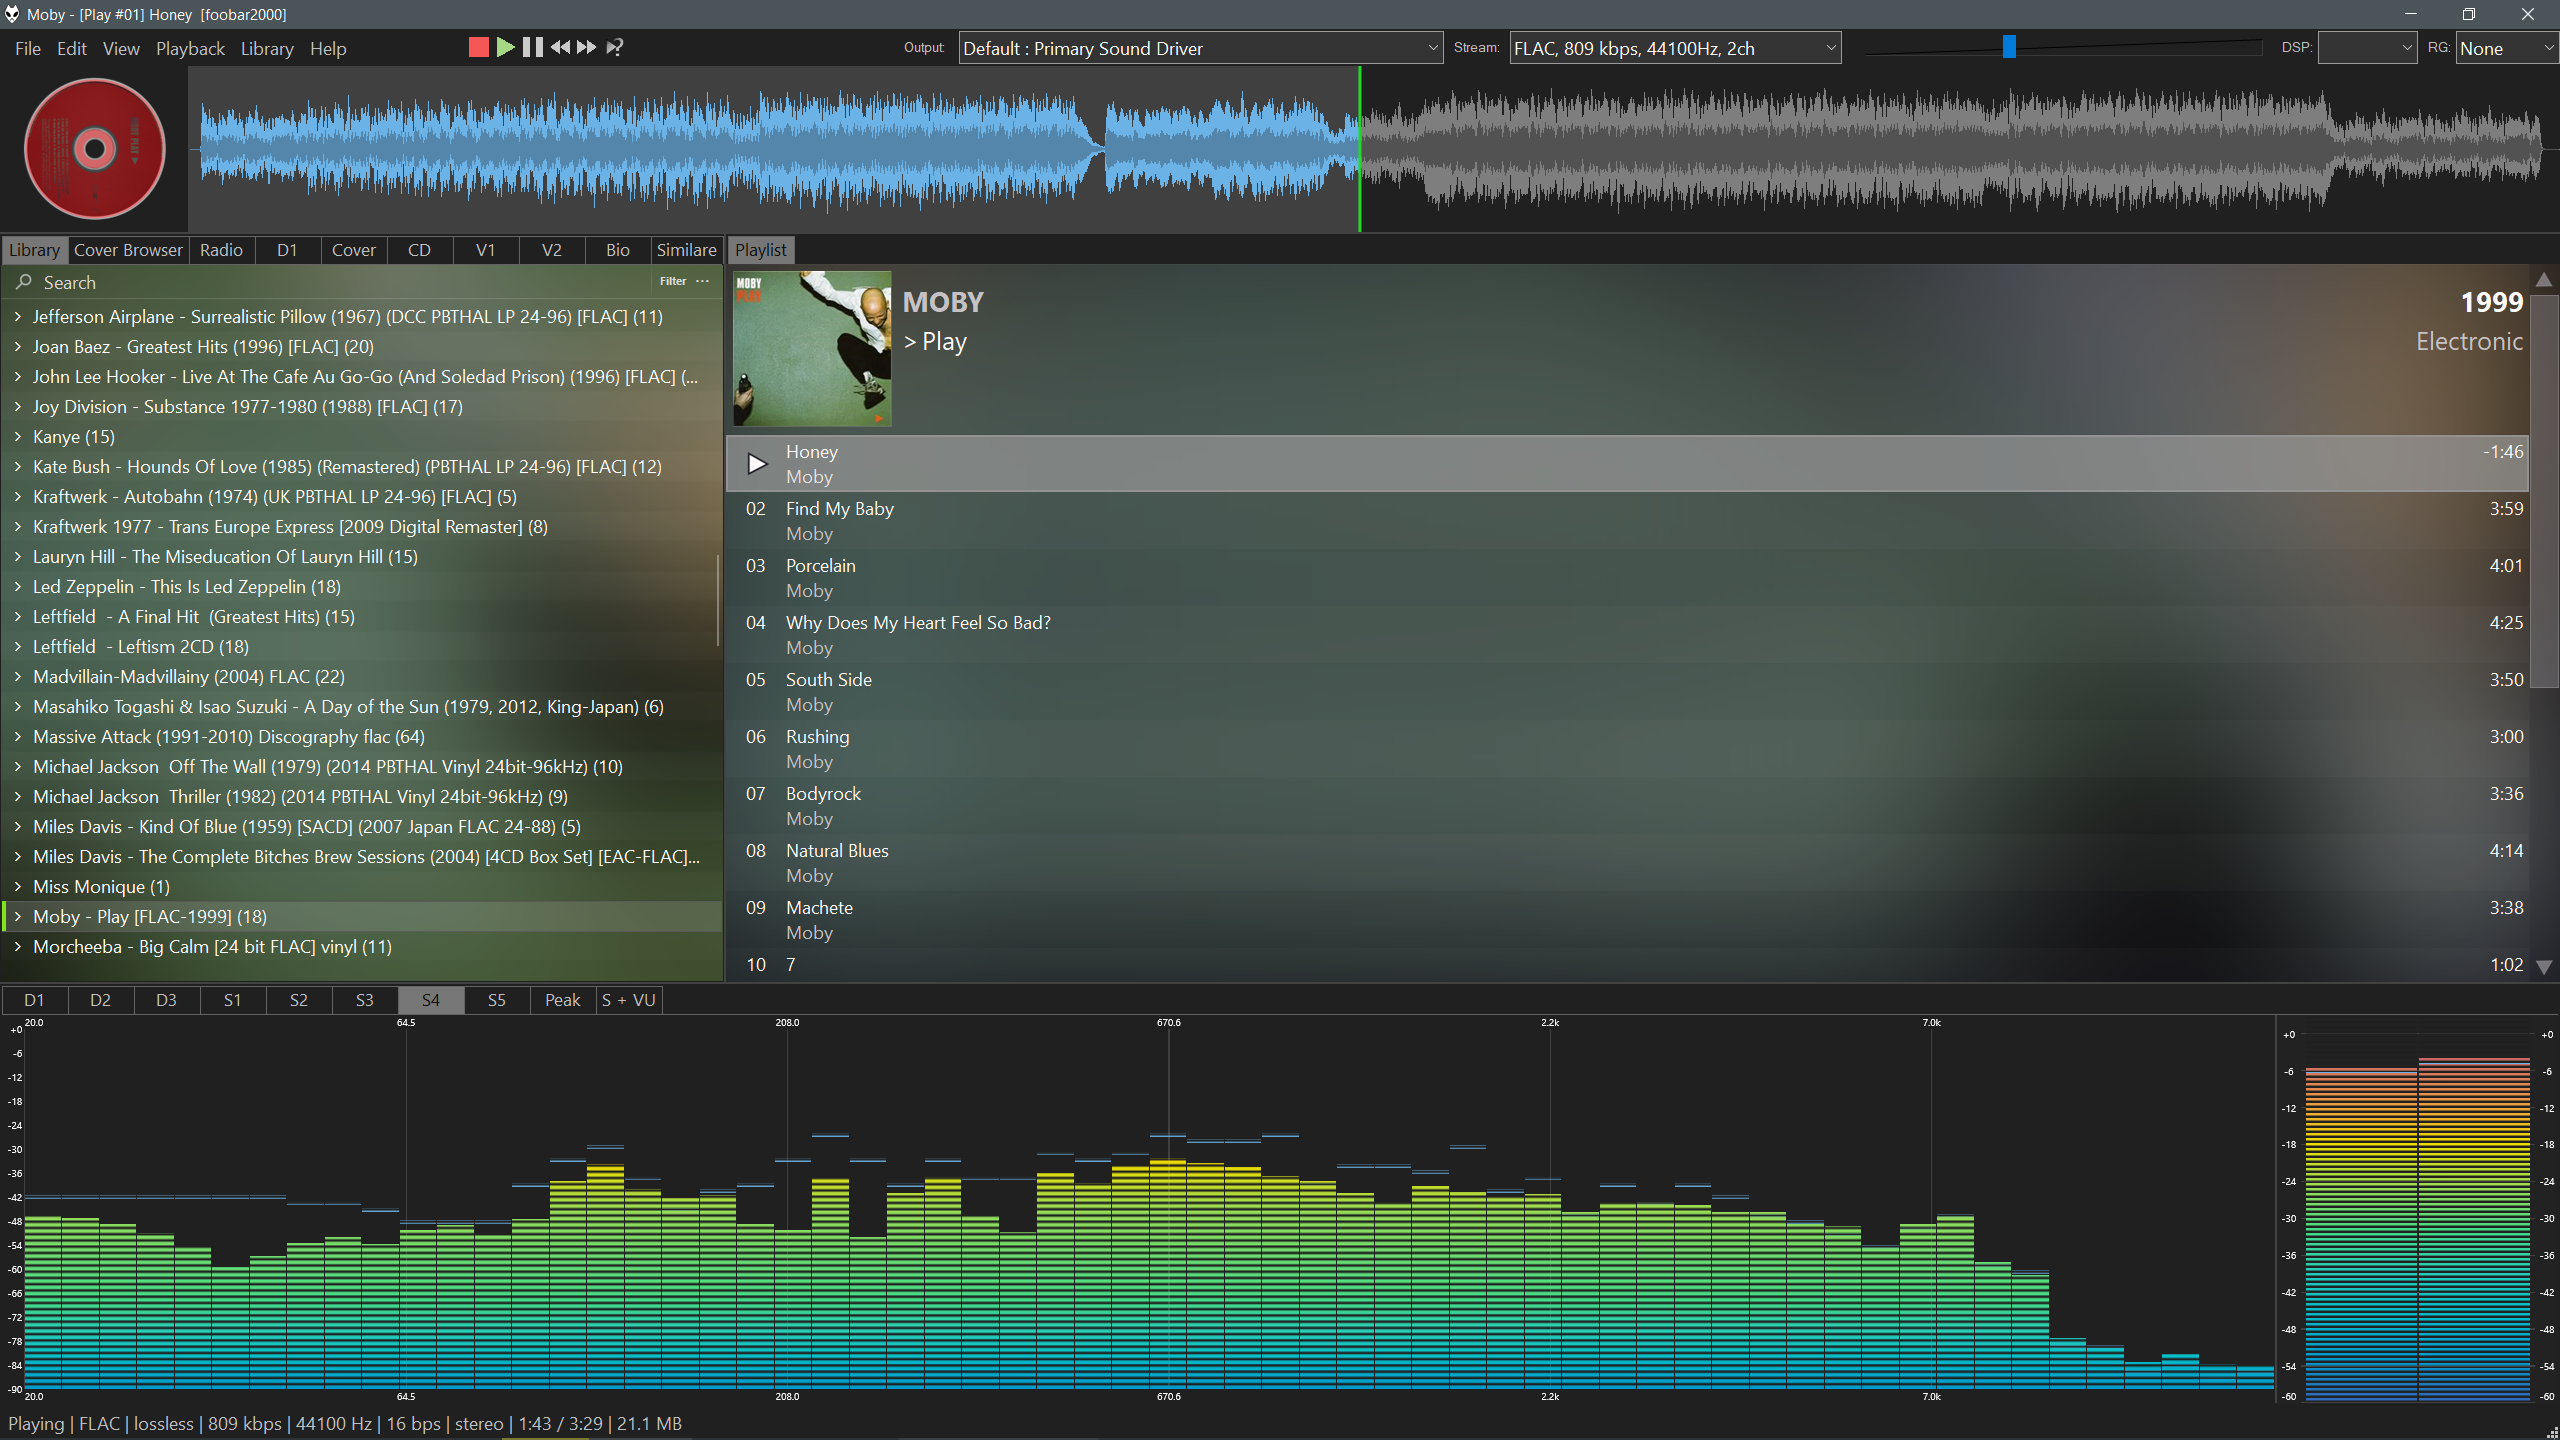This screenshot has height=1440, width=2560.
Task: Activate the Peak visualization mode
Action: point(562,1000)
